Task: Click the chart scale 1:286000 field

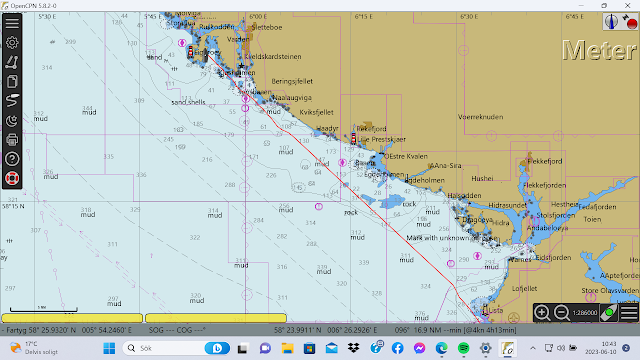Action: tap(584, 313)
